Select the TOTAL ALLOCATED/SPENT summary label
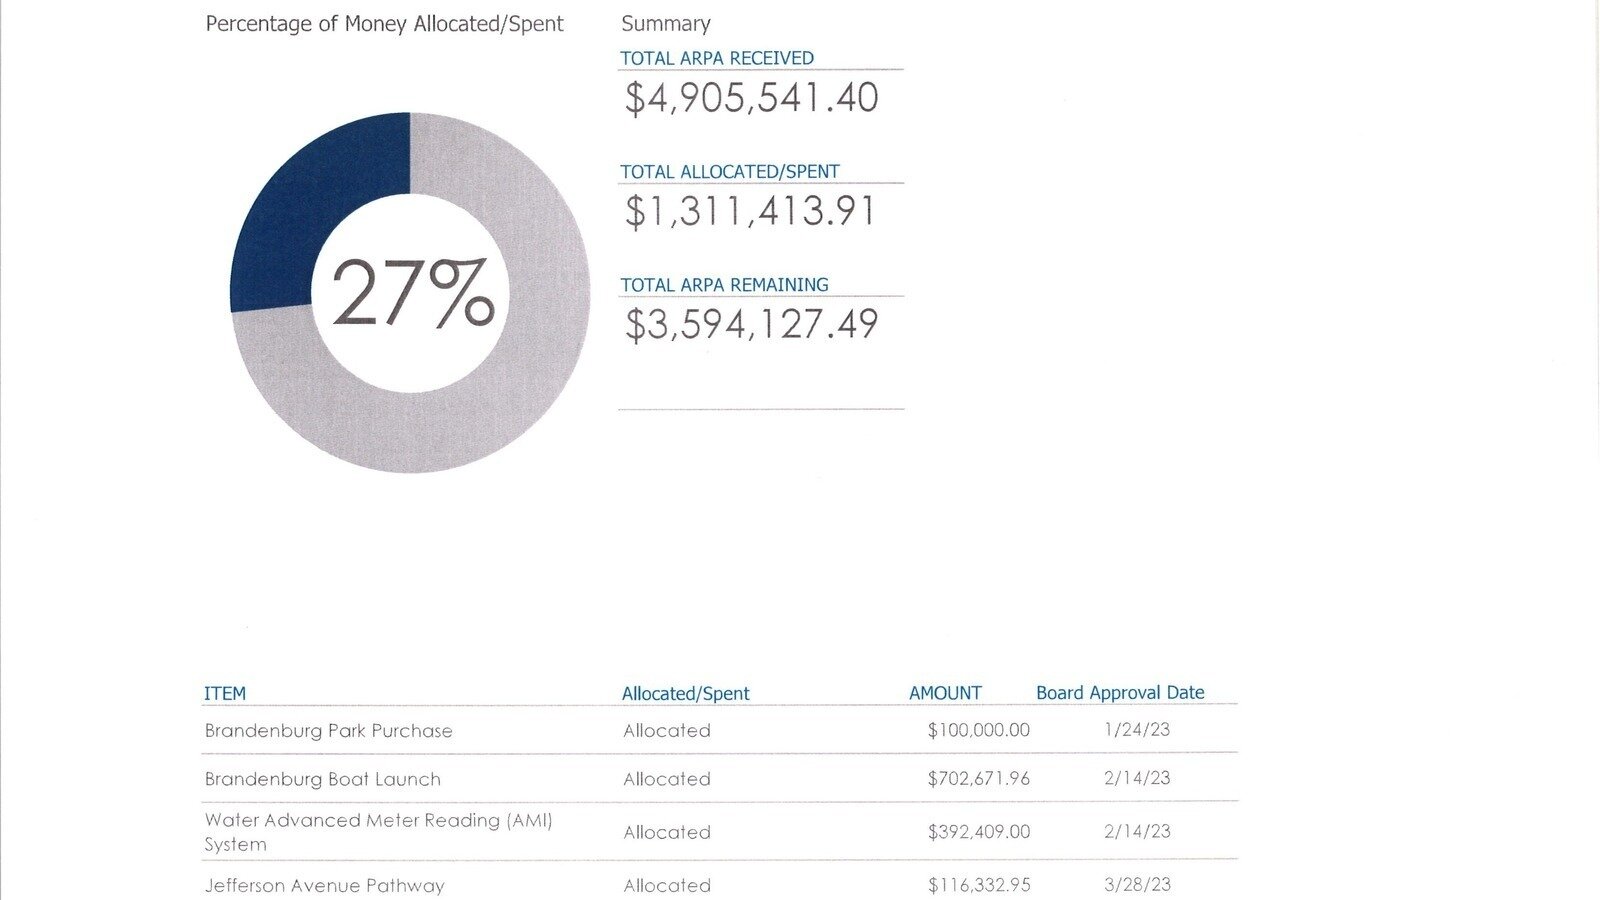The image size is (1600, 900). pos(730,172)
